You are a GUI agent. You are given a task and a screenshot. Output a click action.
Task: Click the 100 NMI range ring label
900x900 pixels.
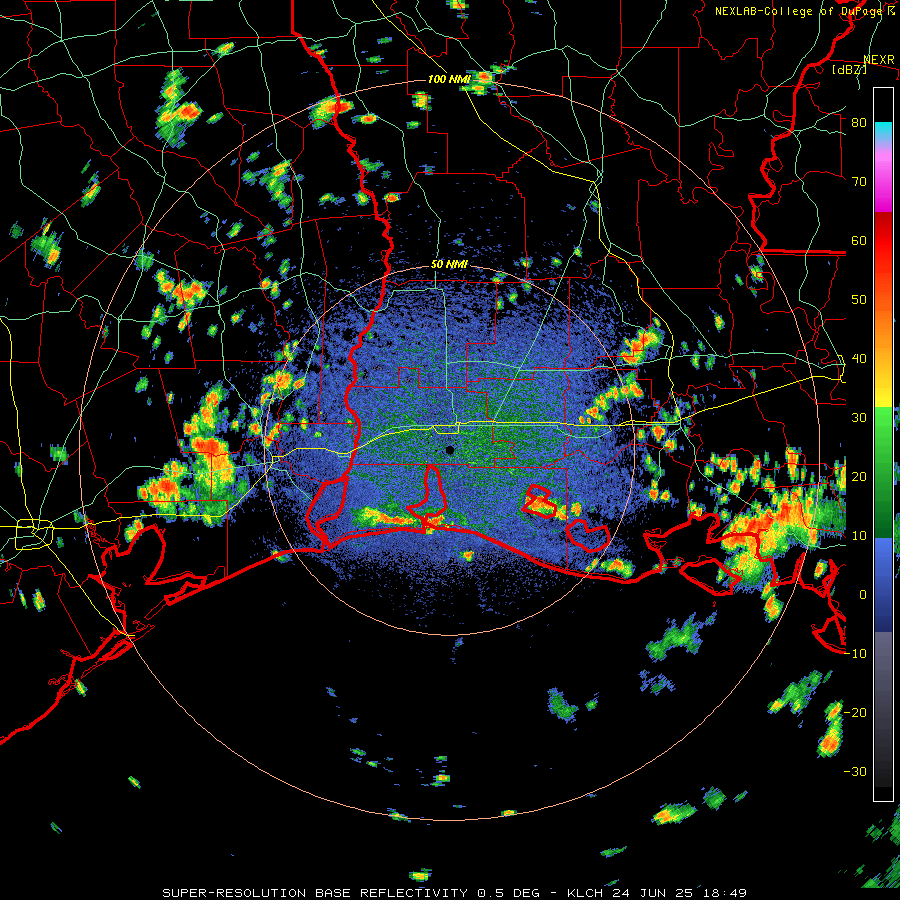point(449,79)
